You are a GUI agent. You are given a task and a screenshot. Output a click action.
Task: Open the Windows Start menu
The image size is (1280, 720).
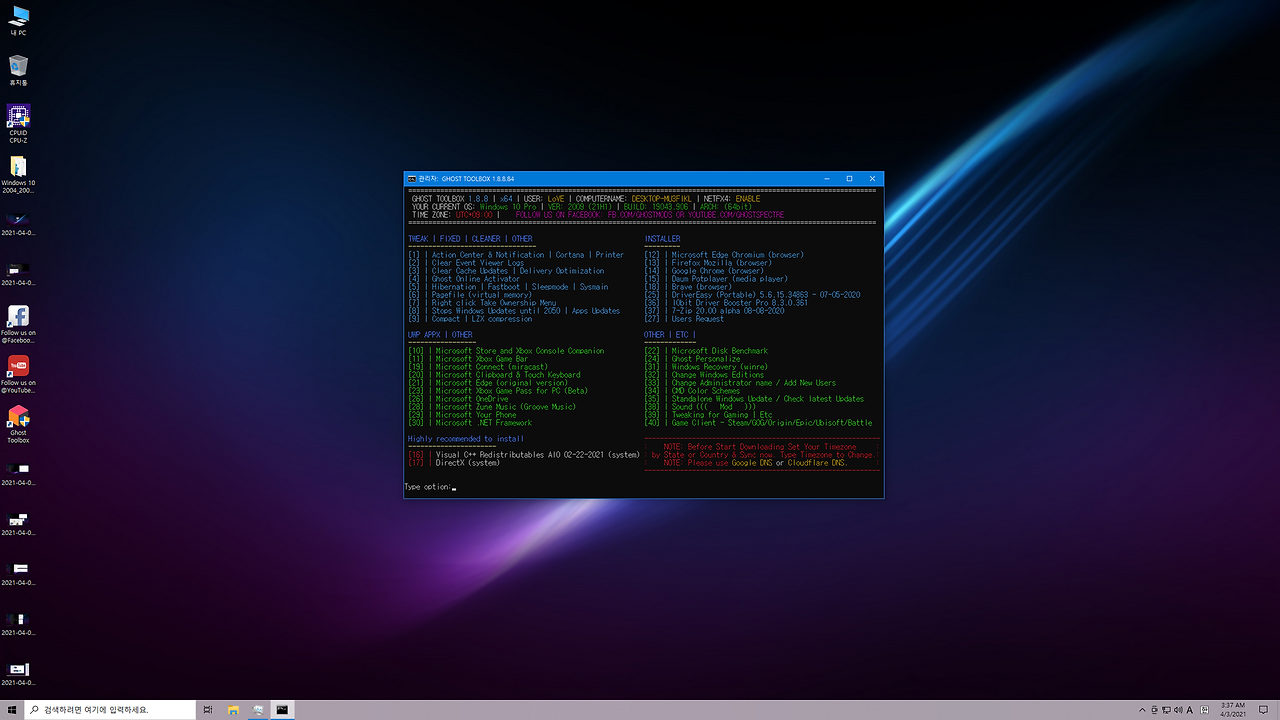11,709
